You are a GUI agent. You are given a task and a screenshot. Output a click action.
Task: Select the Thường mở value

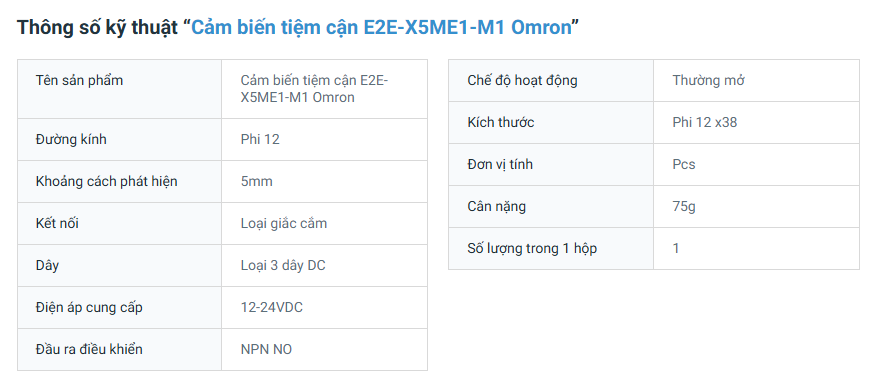click(708, 80)
